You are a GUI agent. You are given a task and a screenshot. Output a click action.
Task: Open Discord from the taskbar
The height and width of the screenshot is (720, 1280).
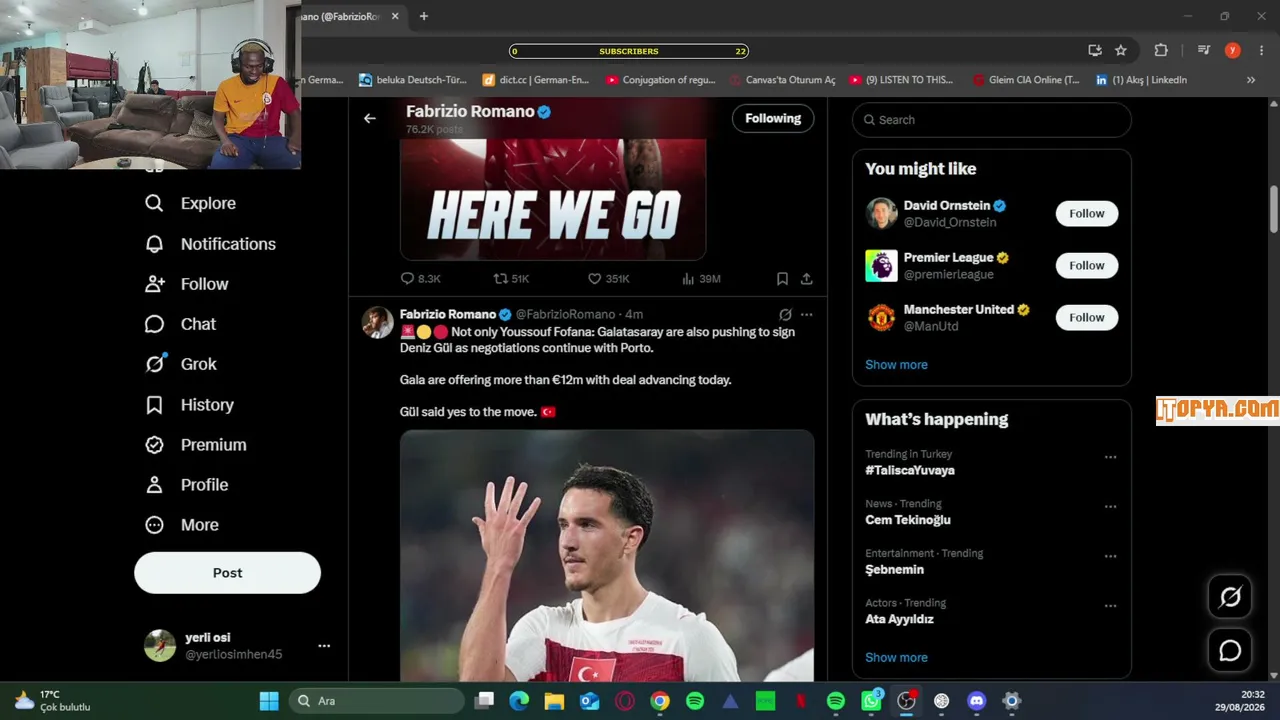point(977,701)
